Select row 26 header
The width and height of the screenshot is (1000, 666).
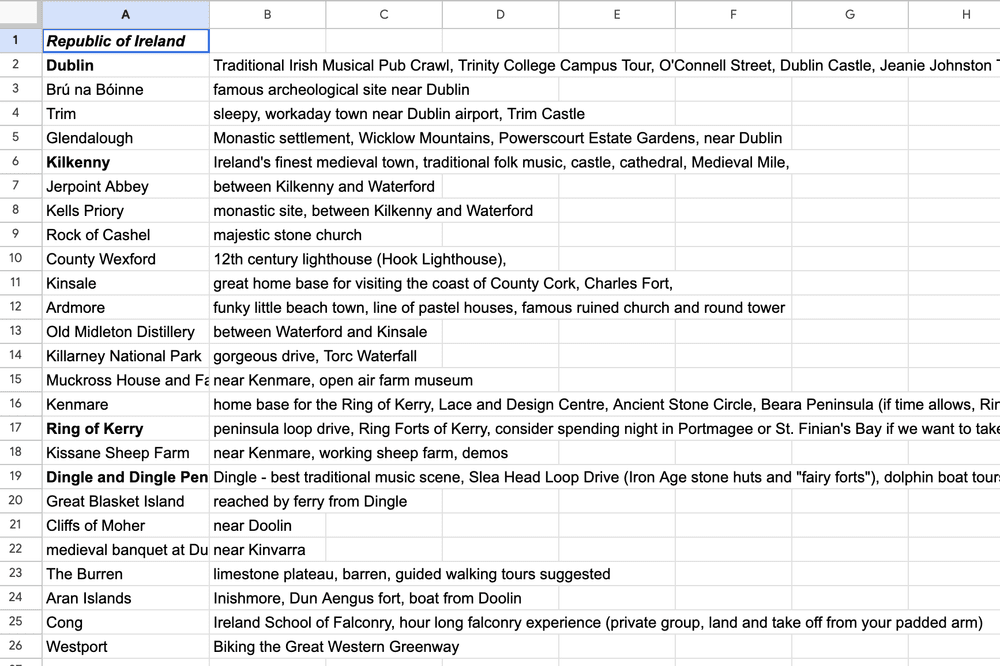point(21,647)
